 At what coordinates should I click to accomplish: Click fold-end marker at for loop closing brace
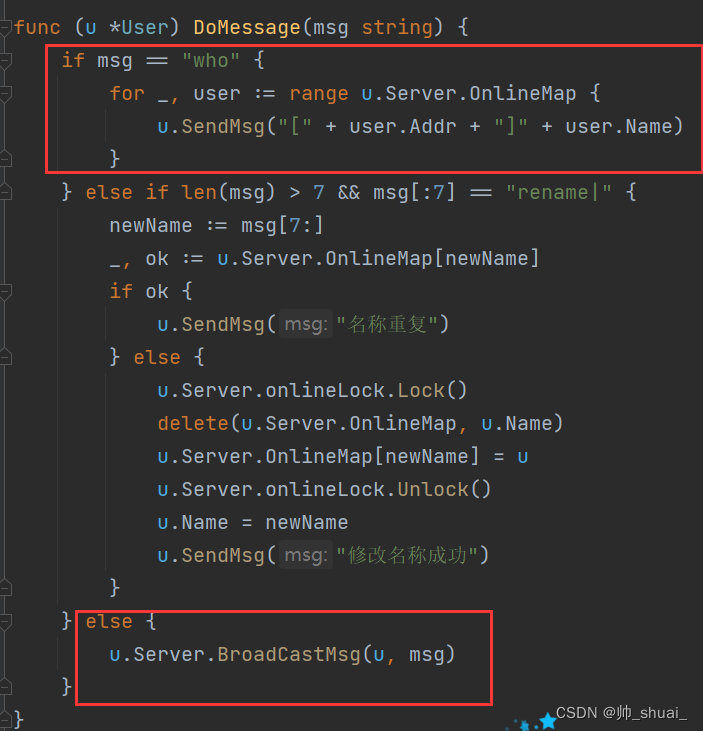[x=5, y=159]
